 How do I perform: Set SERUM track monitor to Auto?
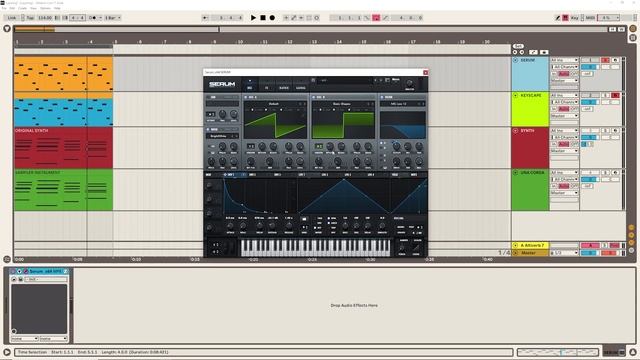(x=564, y=74)
